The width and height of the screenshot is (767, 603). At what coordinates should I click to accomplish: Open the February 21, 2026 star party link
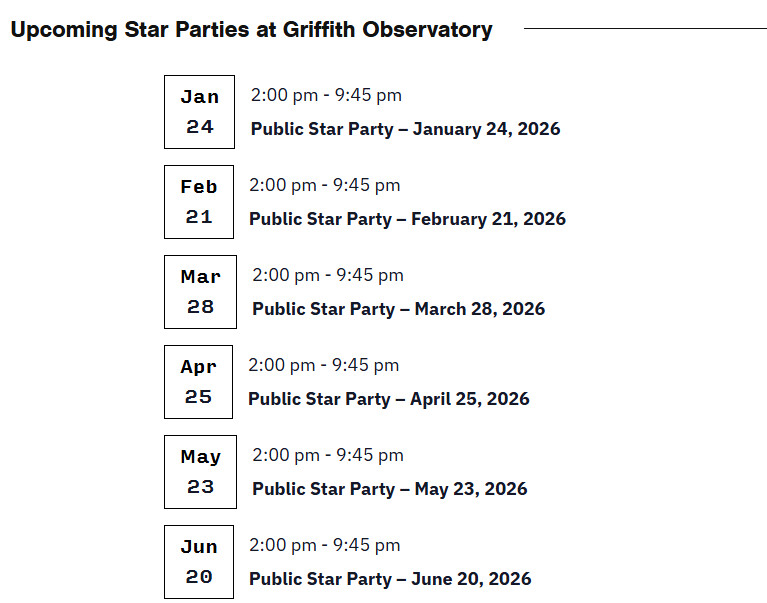407,219
